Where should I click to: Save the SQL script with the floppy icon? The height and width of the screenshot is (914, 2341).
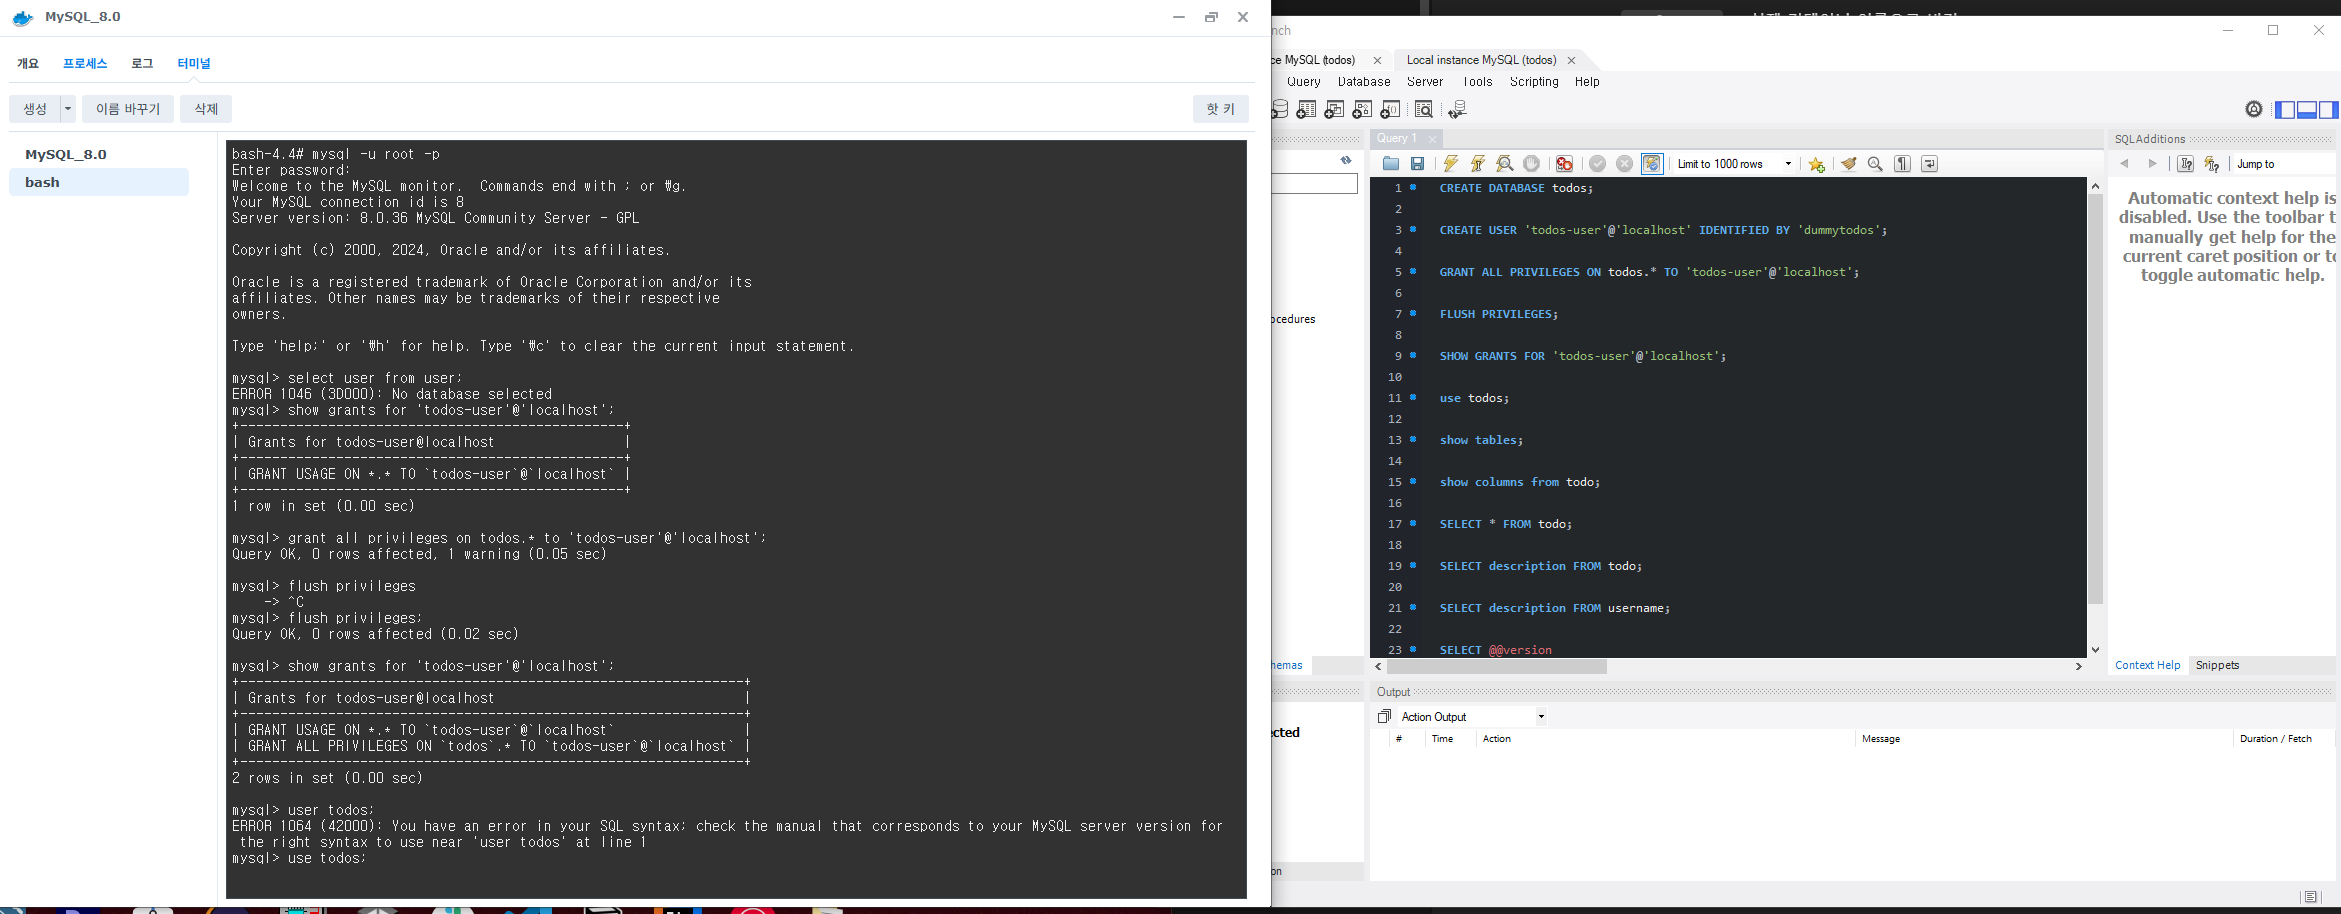point(1417,164)
